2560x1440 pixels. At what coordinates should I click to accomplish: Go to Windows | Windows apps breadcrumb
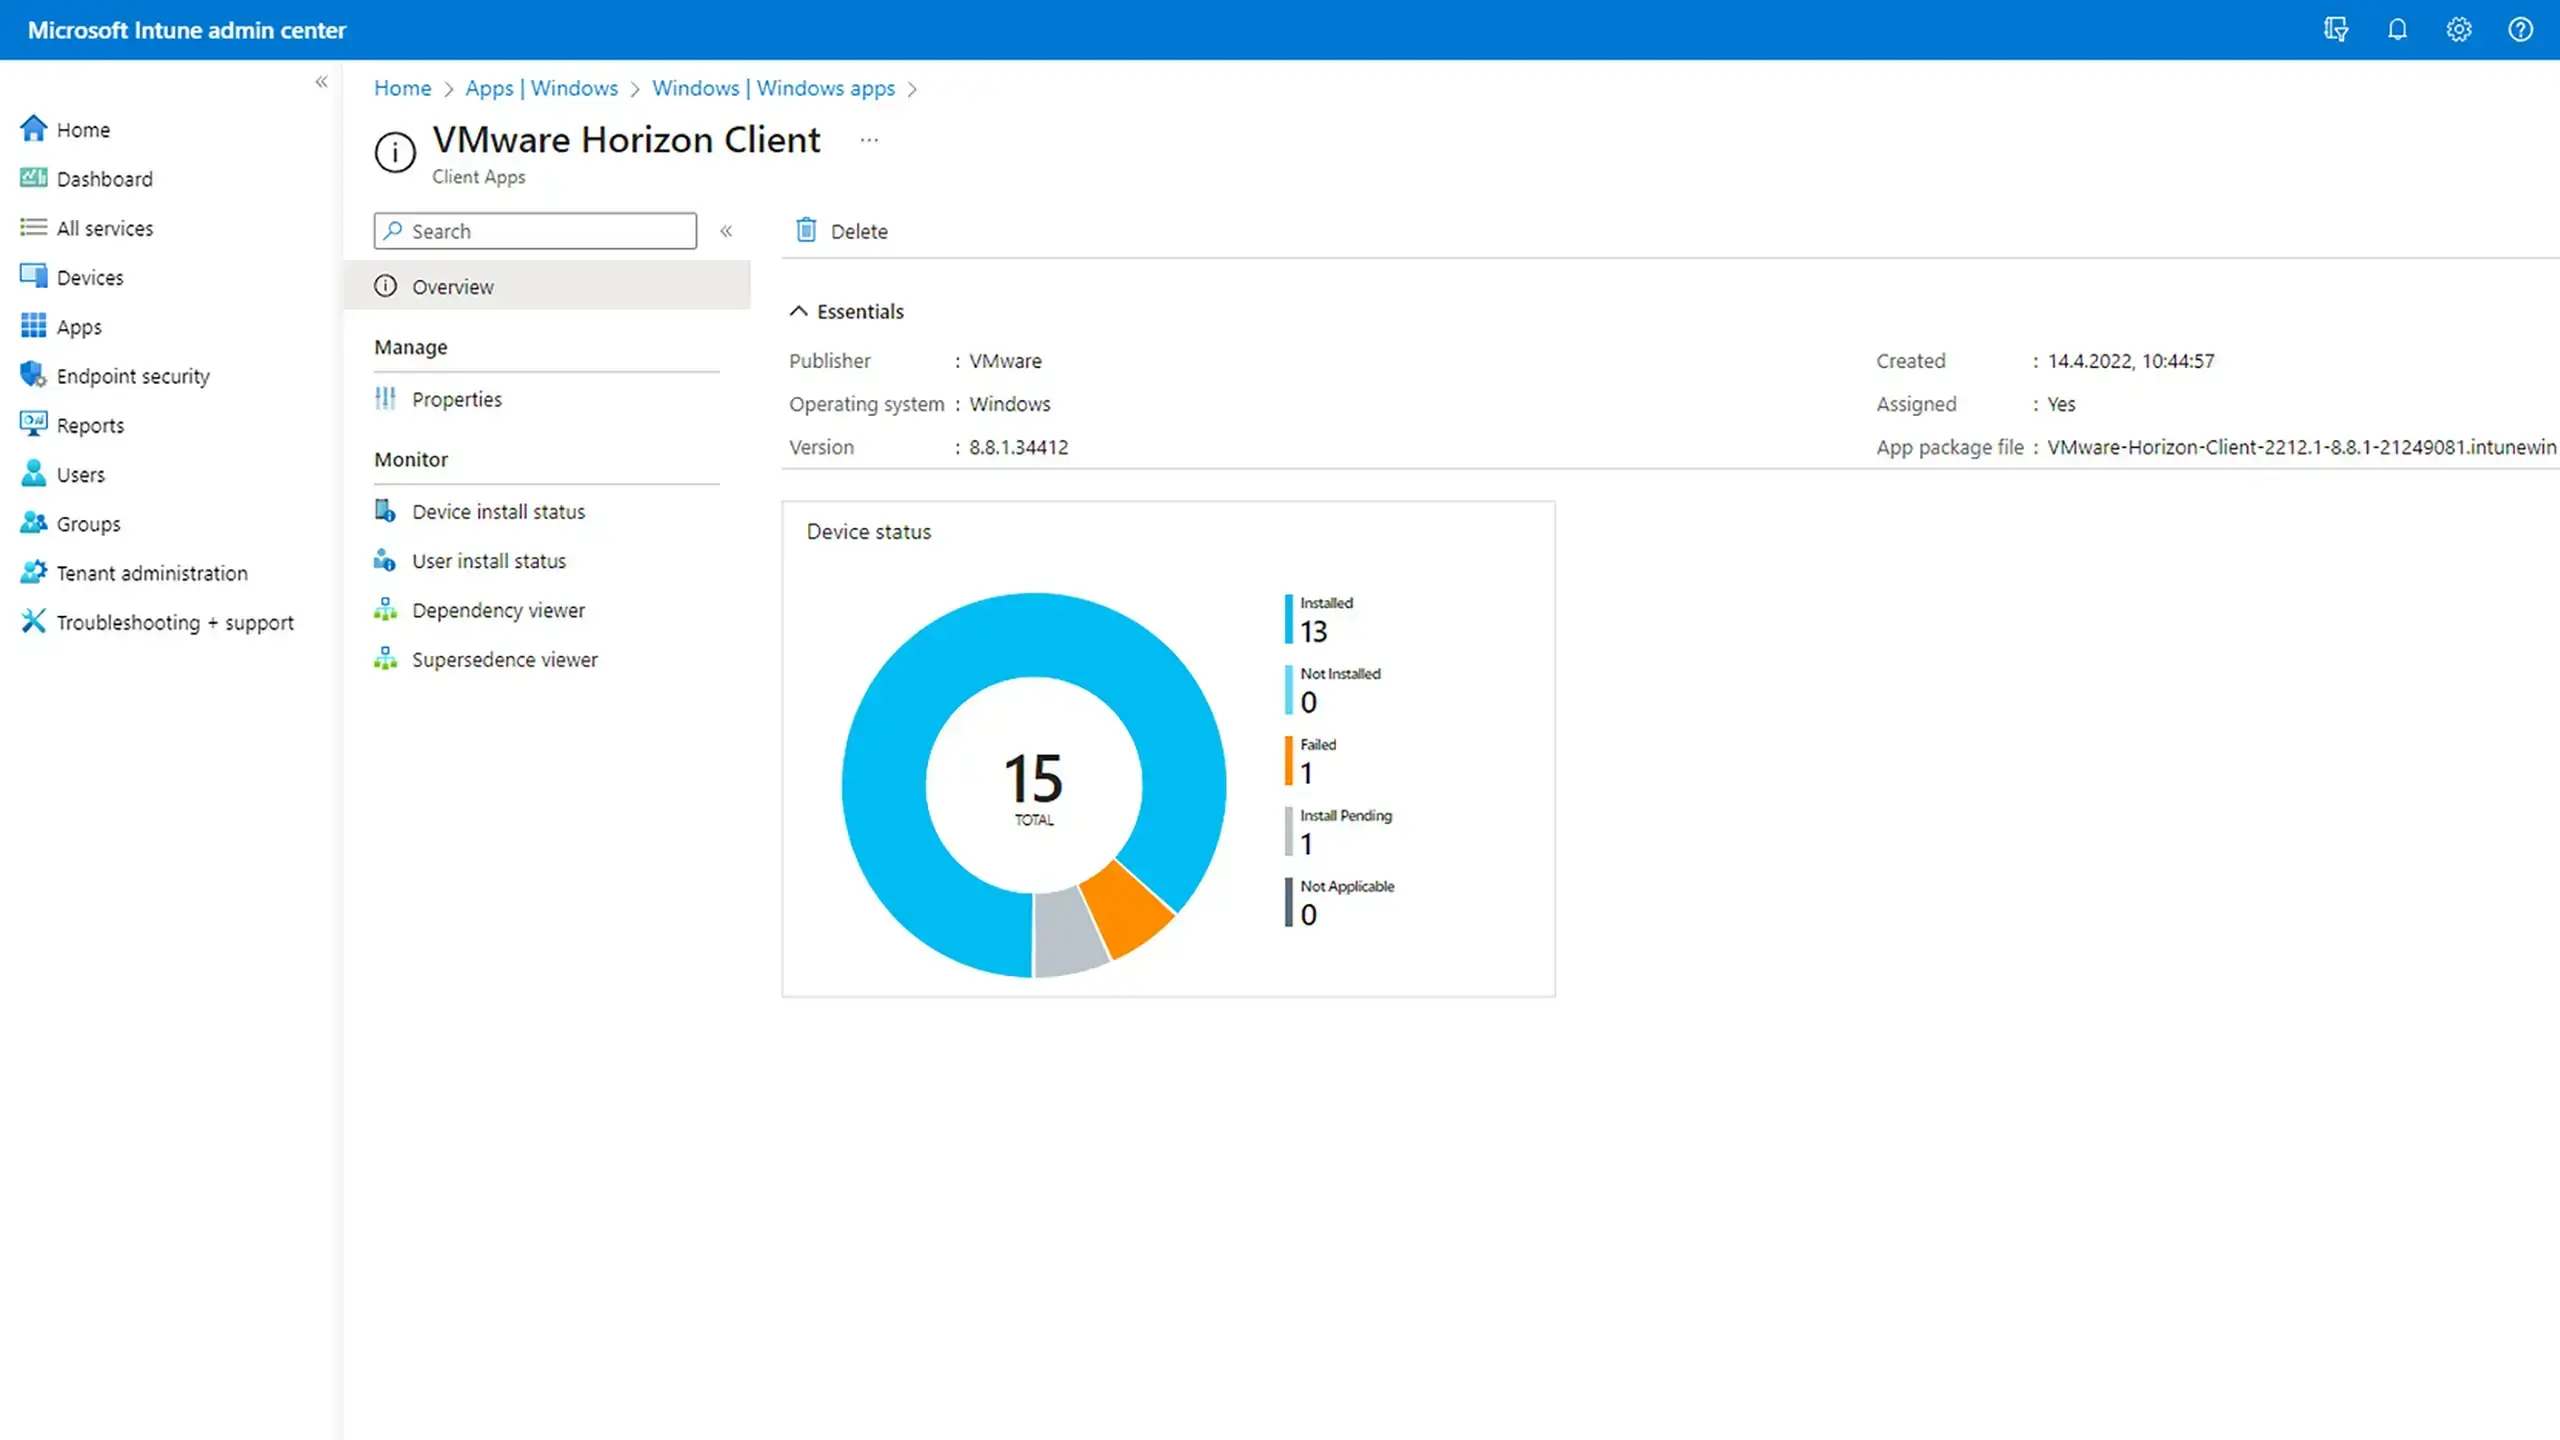773,88
